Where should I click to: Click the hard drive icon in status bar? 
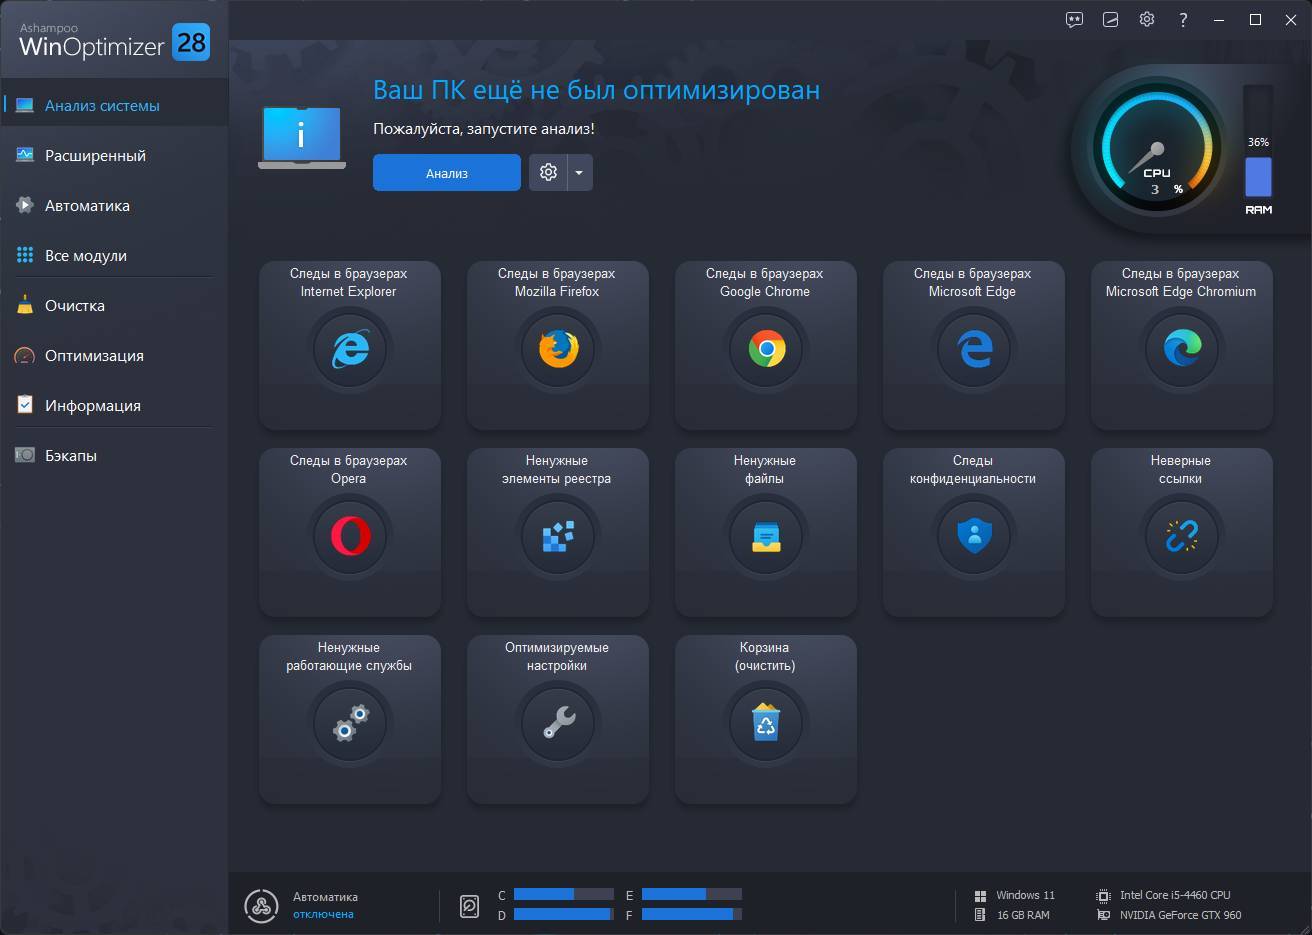(469, 905)
